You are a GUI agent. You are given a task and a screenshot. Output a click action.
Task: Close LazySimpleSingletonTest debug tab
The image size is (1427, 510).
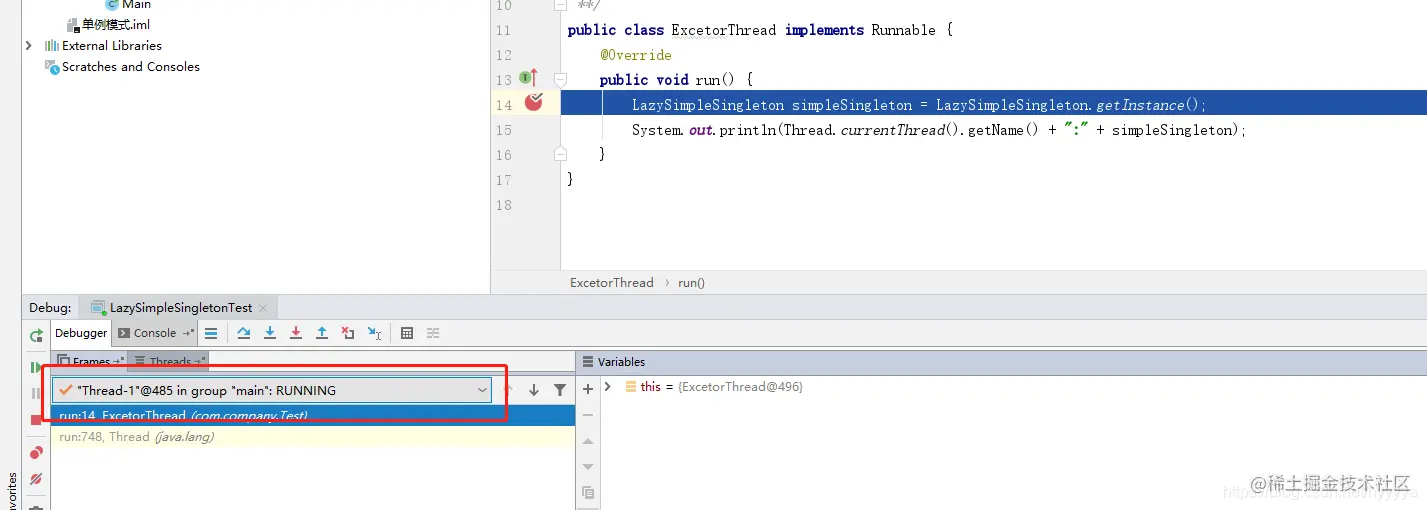point(263,308)
